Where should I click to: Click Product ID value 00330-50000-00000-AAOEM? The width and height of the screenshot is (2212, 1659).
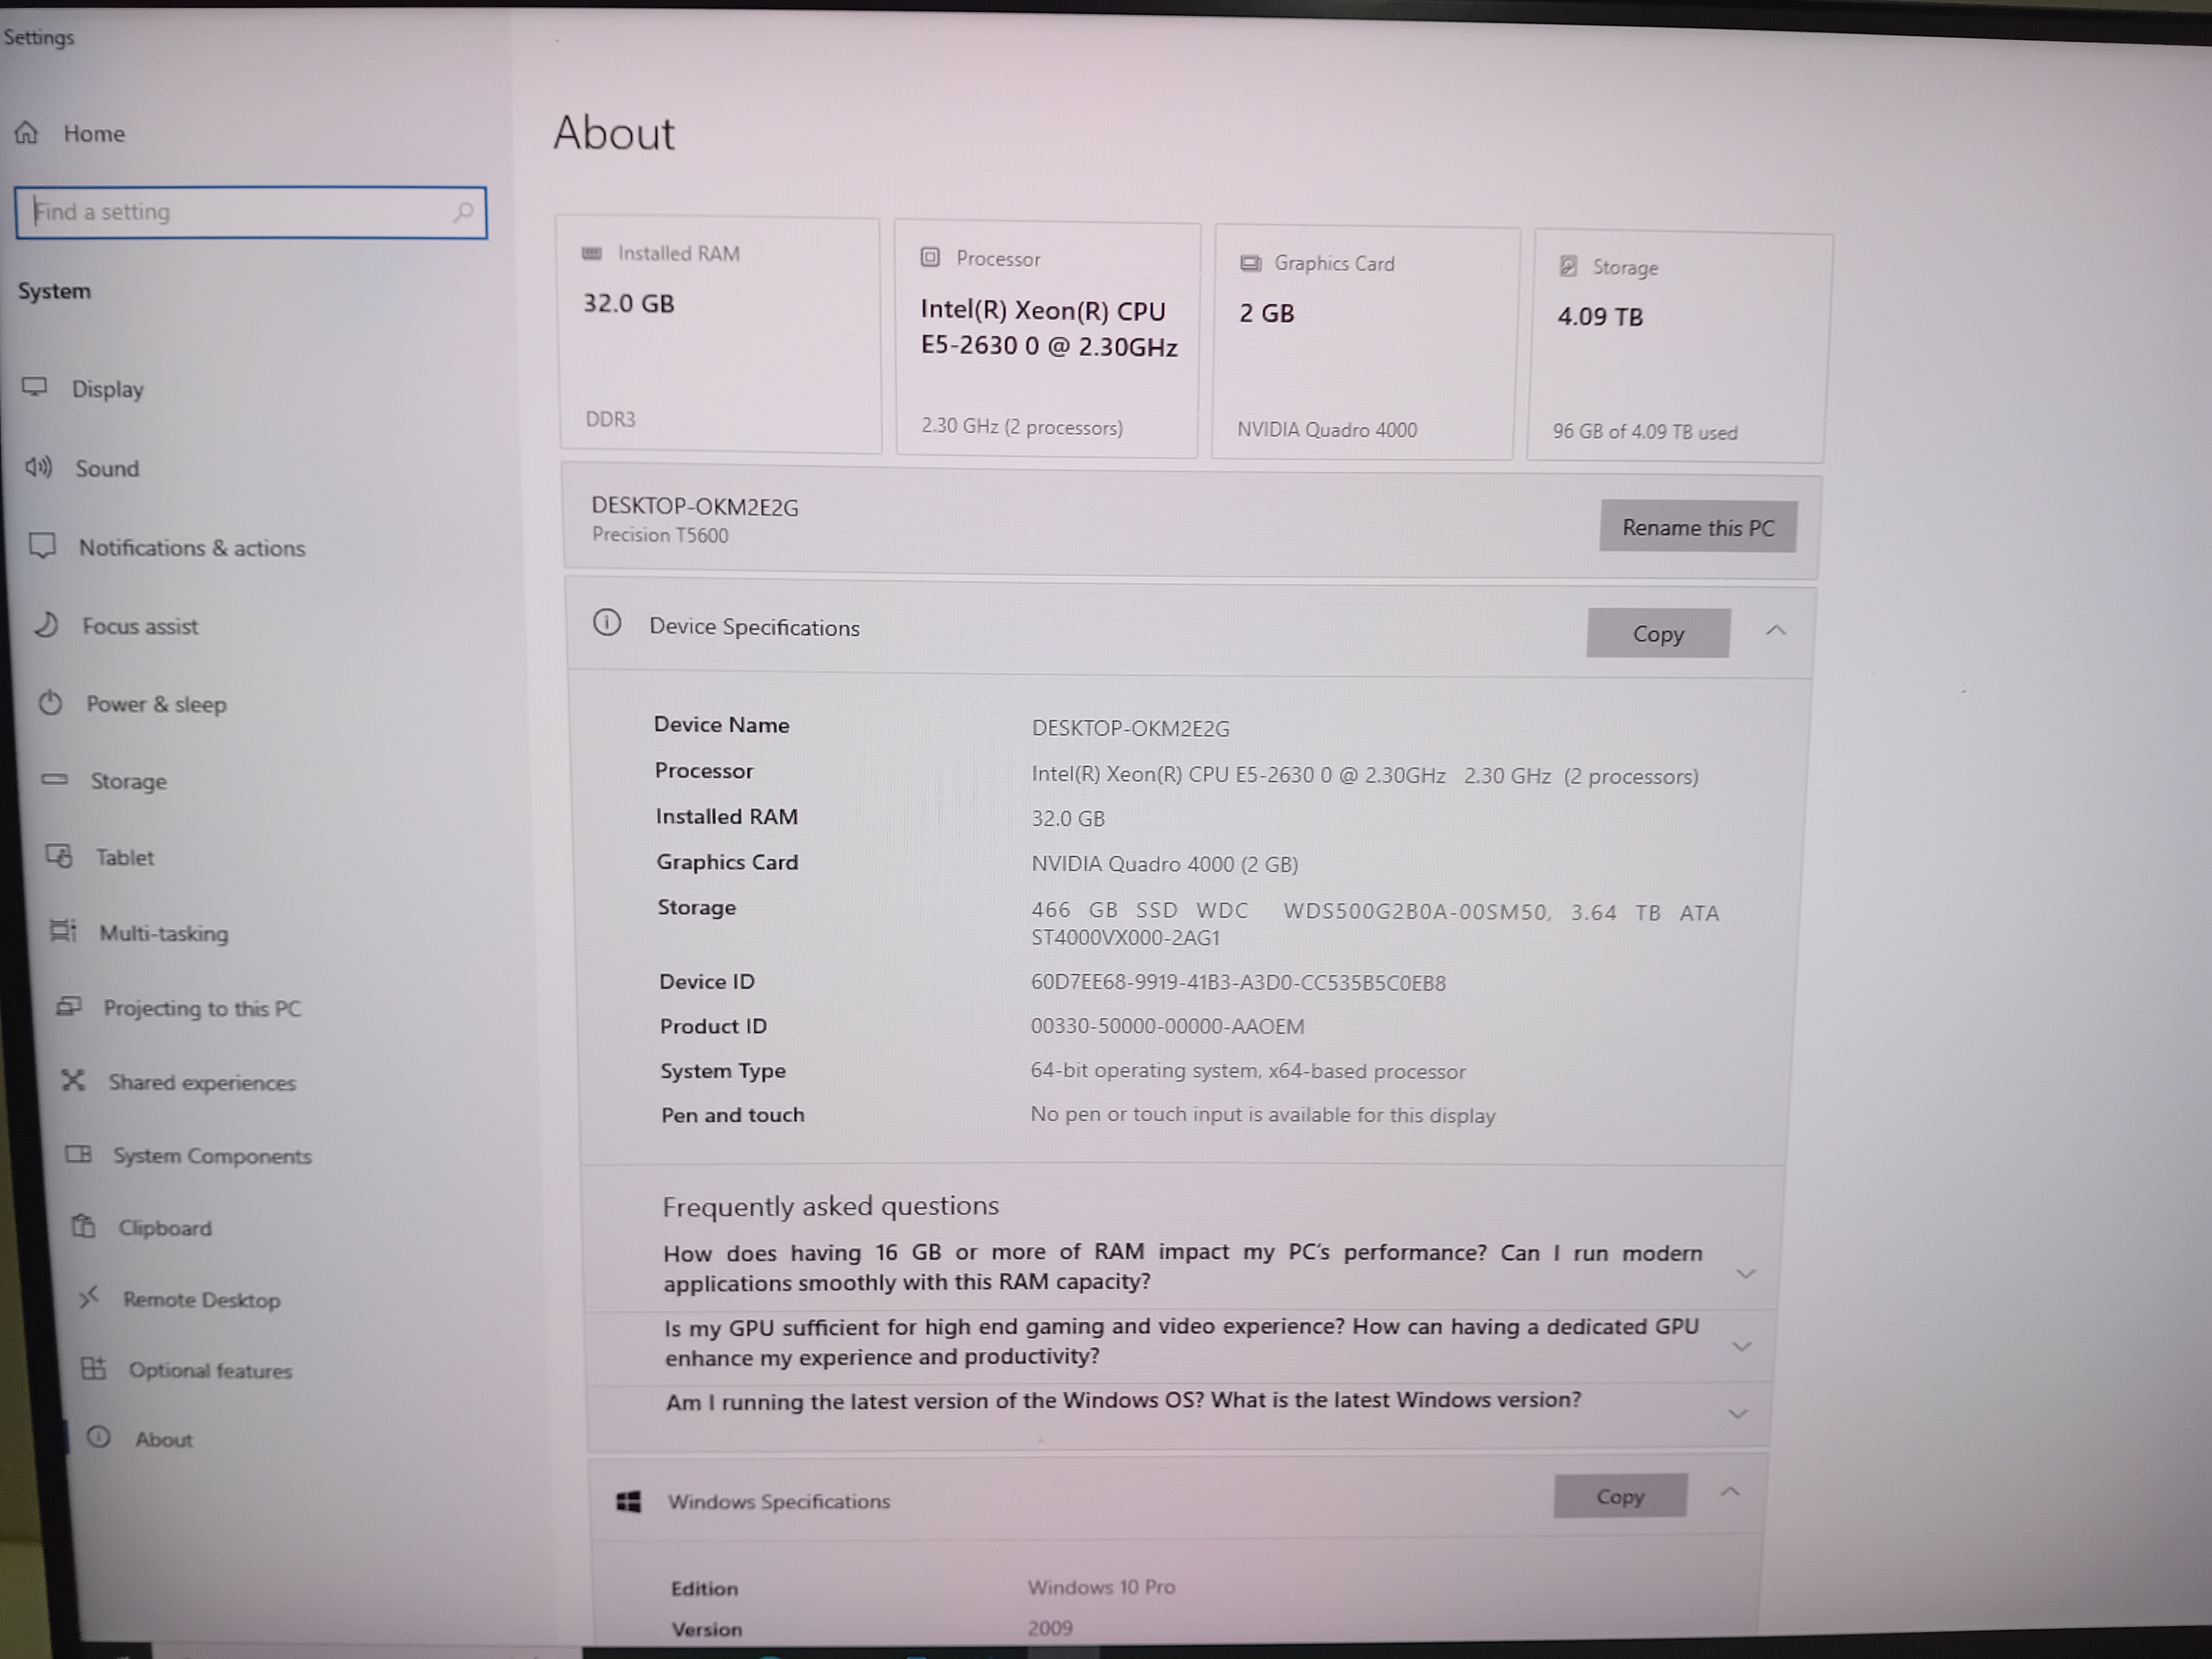coord(1167,1026)
